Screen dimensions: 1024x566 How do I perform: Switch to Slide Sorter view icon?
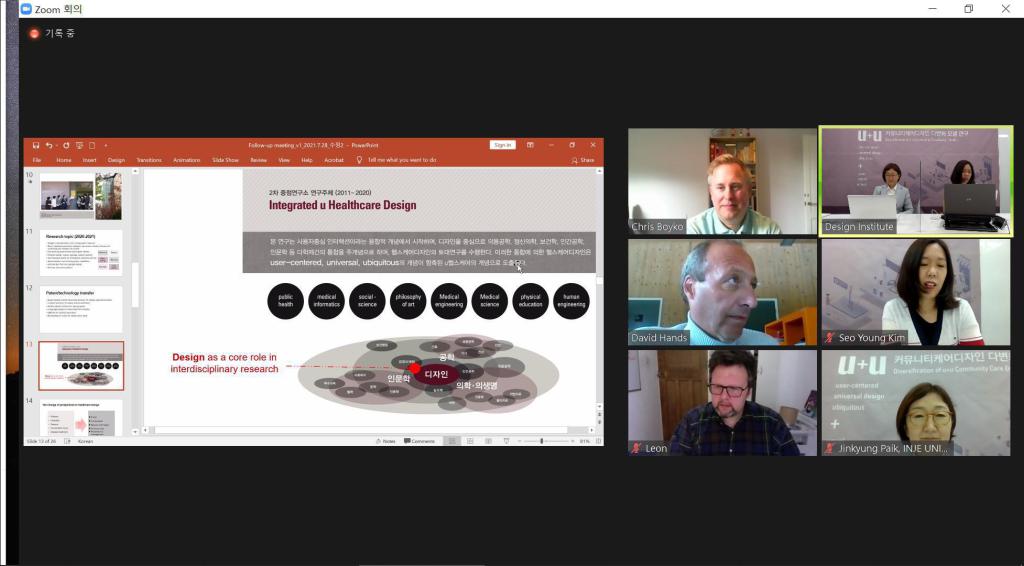point(470,441)
